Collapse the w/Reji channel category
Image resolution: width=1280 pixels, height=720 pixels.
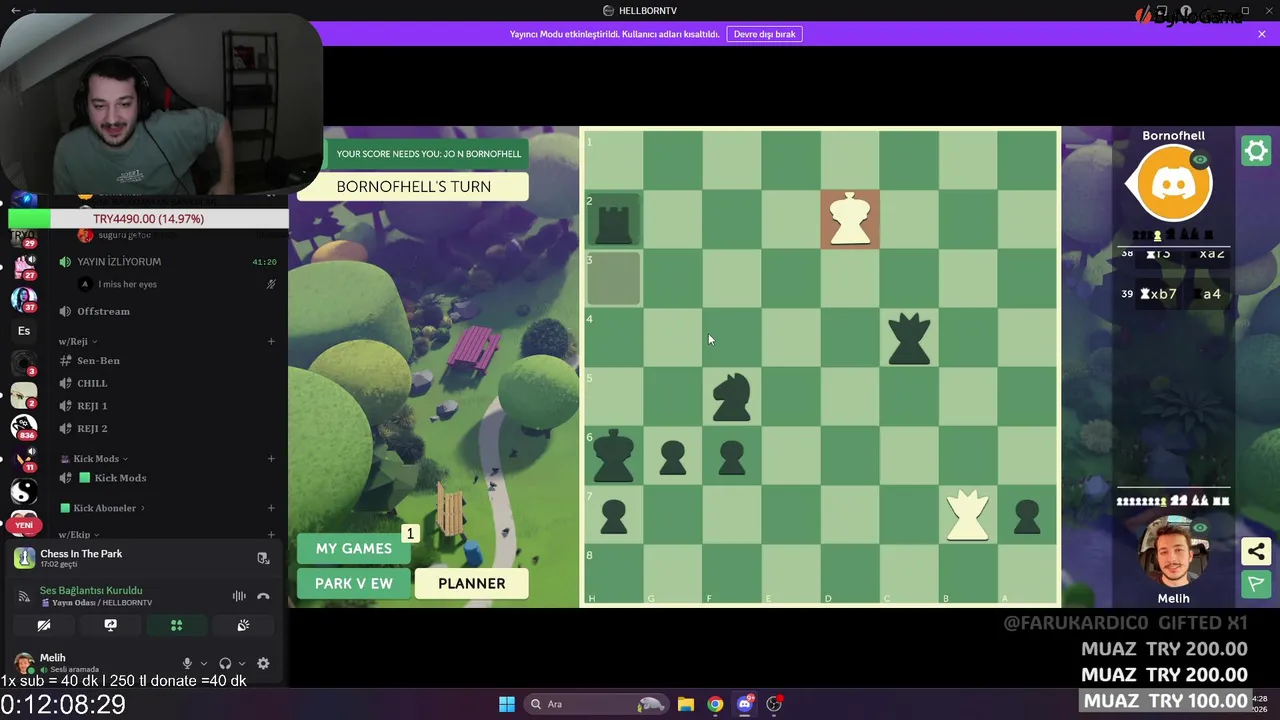78,341
